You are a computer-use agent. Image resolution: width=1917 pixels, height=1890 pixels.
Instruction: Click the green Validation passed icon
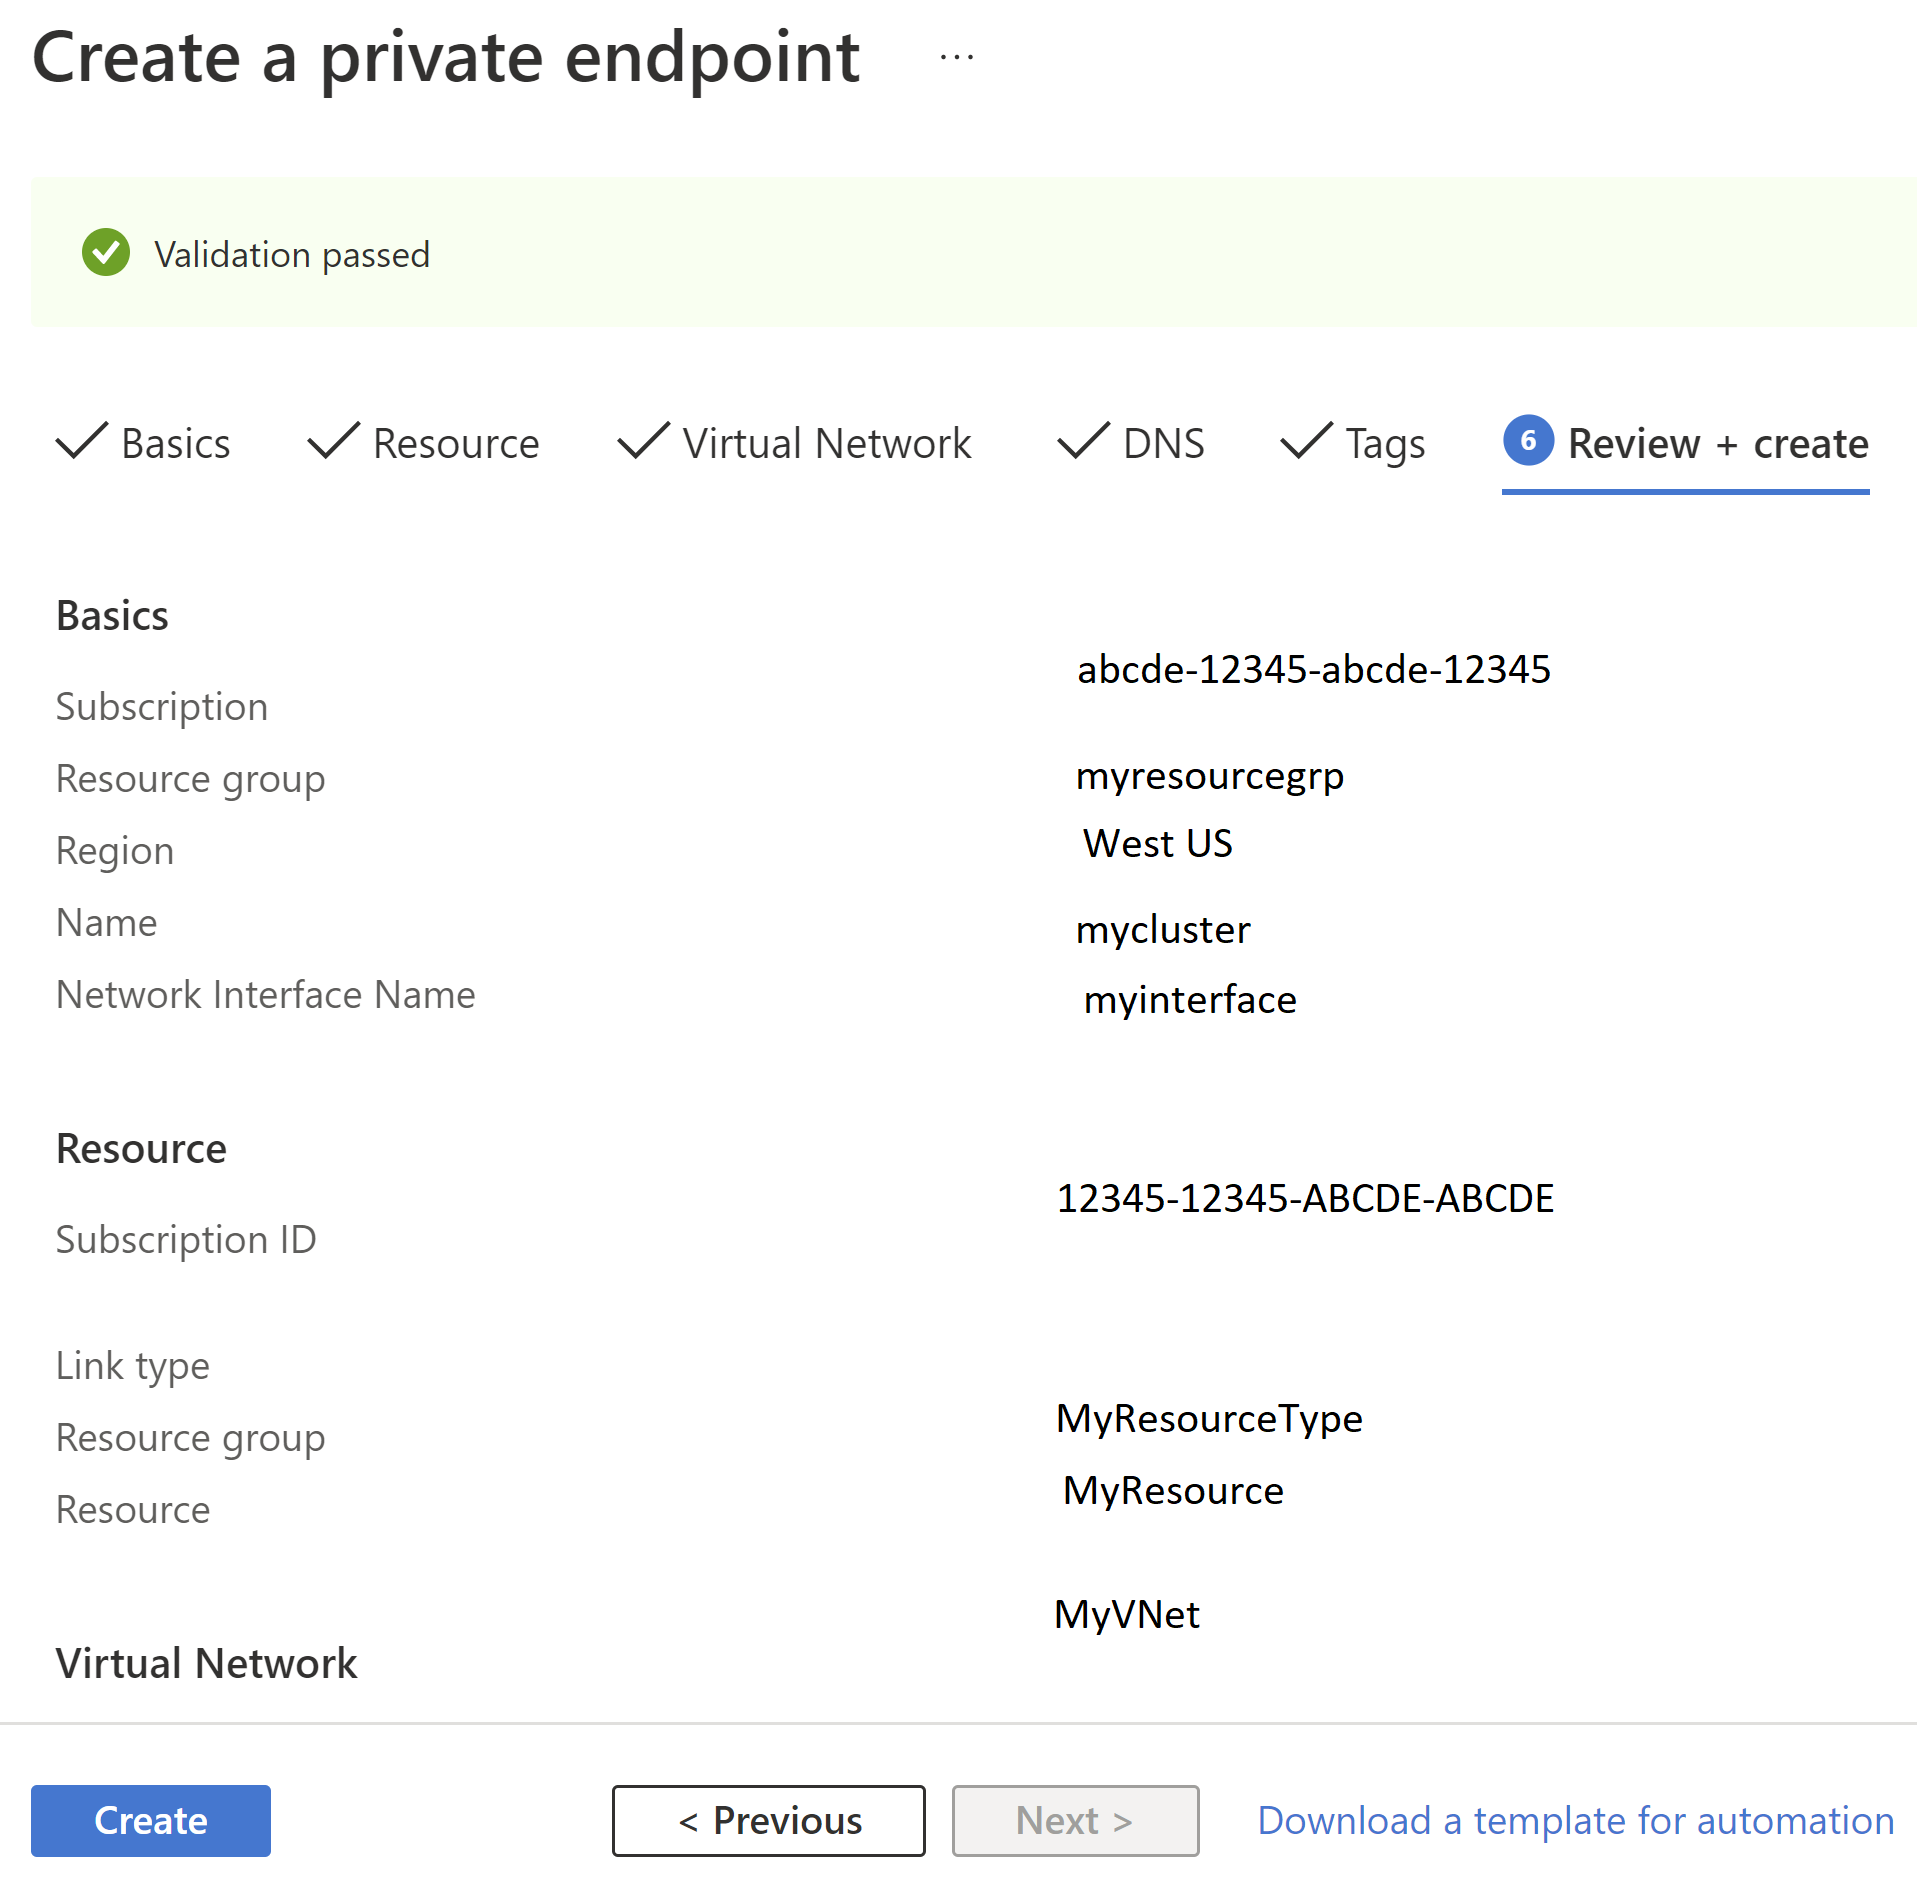click(x=105, y=253)
